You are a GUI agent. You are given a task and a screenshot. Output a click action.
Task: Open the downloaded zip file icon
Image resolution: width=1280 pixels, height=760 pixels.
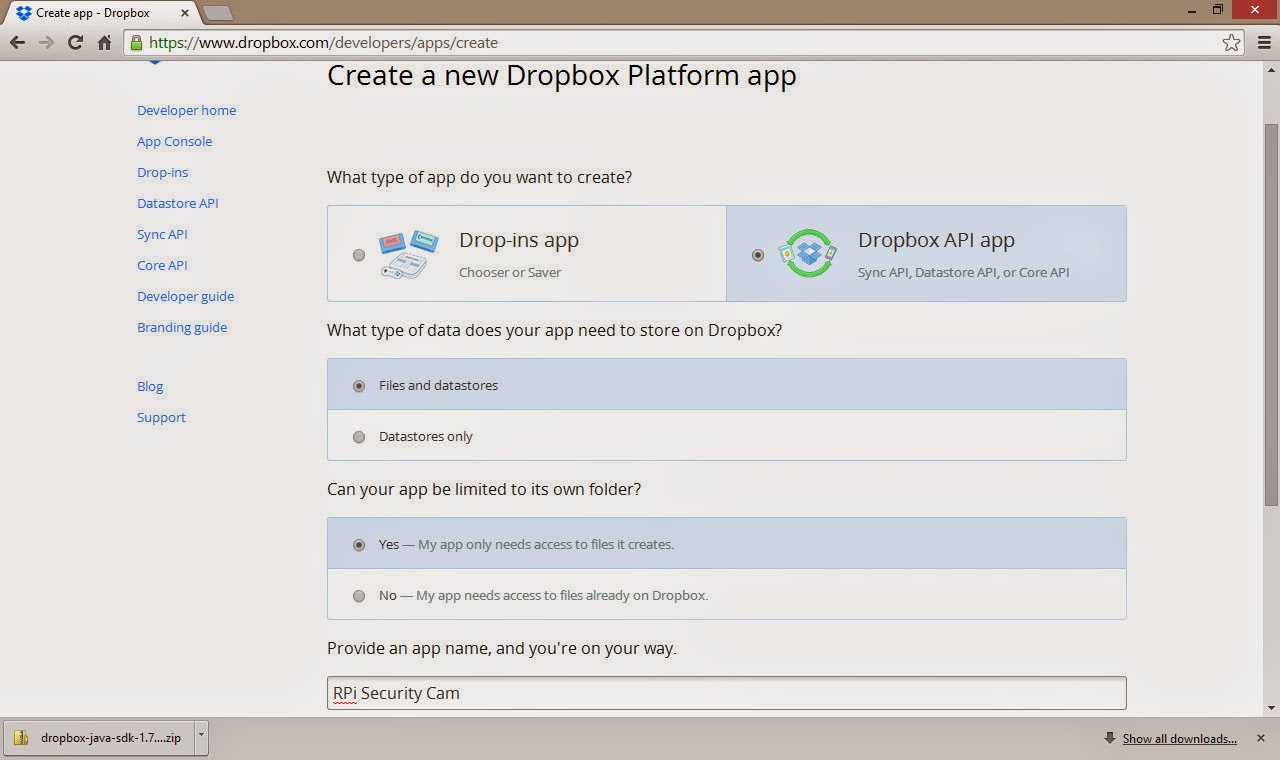pos(21,738)
